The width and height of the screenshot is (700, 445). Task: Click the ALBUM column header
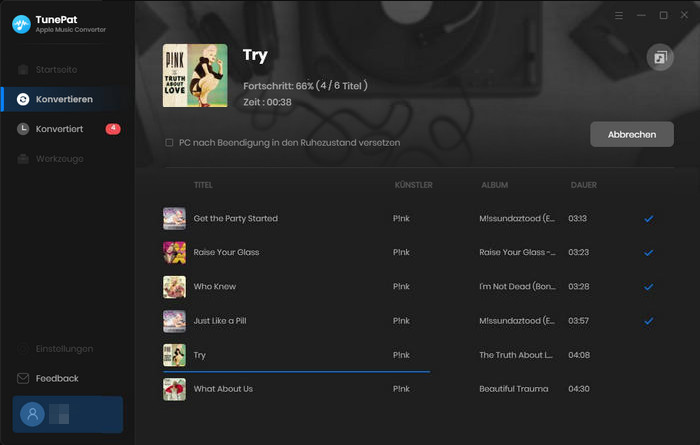coord(494,185)
